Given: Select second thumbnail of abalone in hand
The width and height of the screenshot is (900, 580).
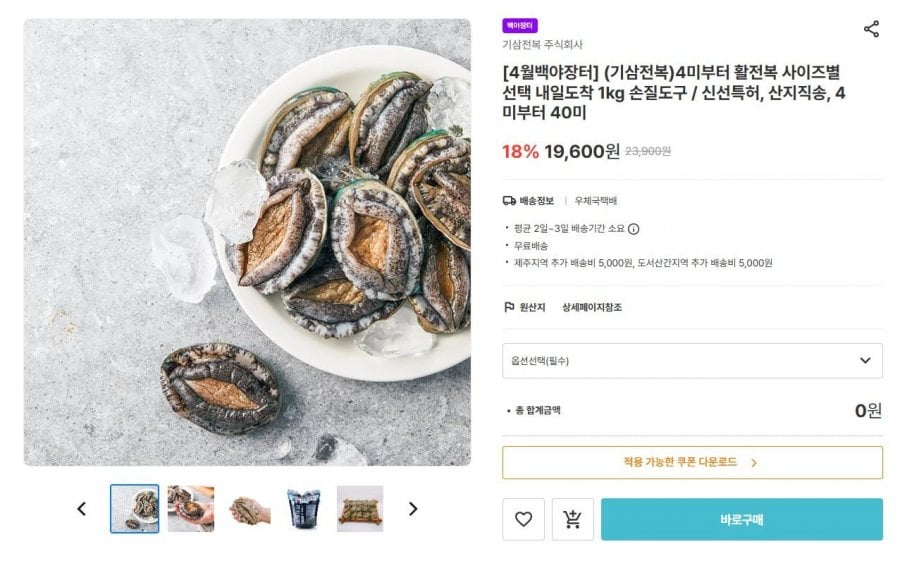Looking at the screenshot, I should (190, 509).
